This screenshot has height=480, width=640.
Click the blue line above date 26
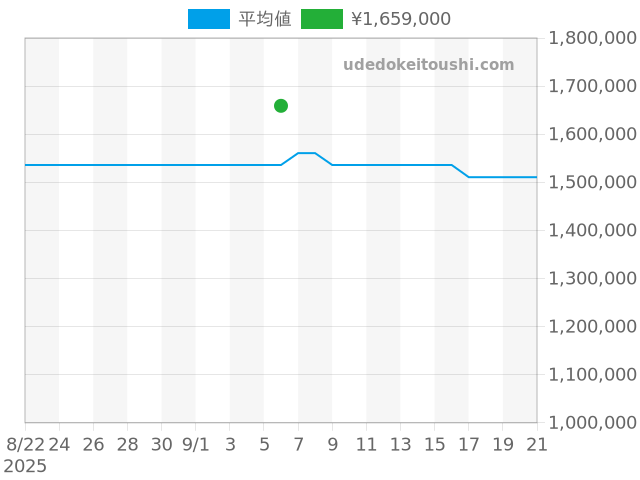(94, 165)
